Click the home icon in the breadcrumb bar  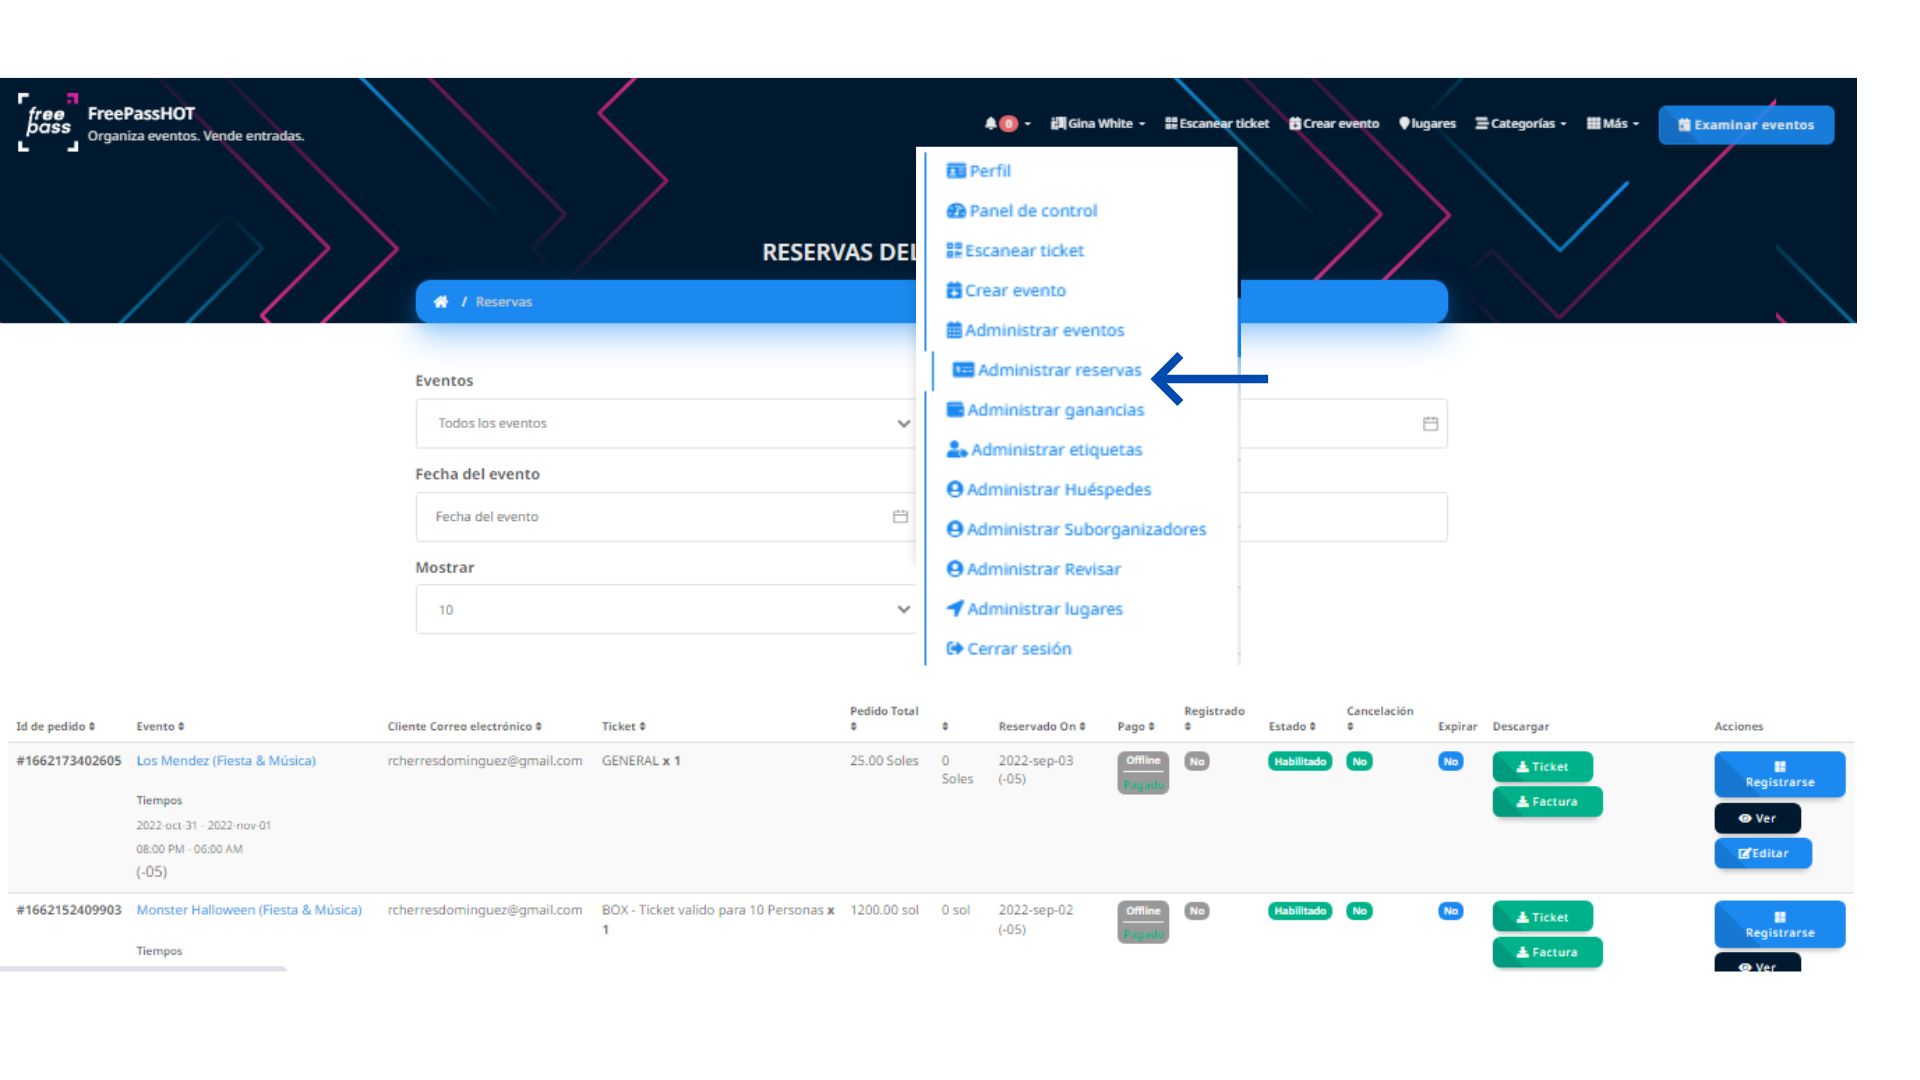(441, 301)
